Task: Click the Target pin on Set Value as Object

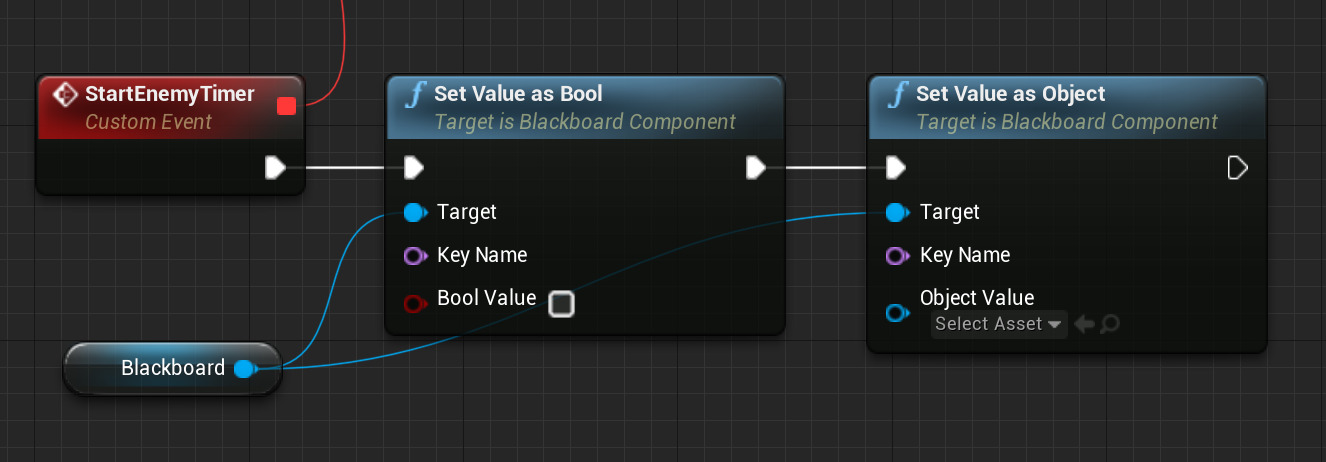Action: 898,212
